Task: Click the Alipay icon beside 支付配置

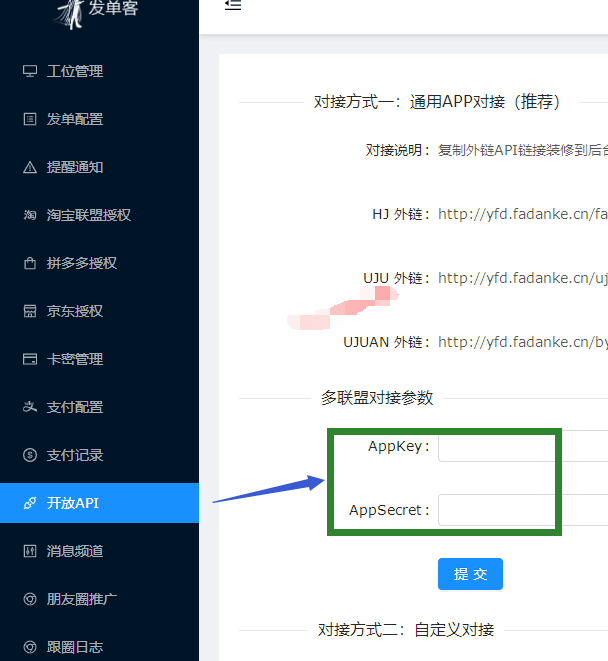Action: point(30,407)
